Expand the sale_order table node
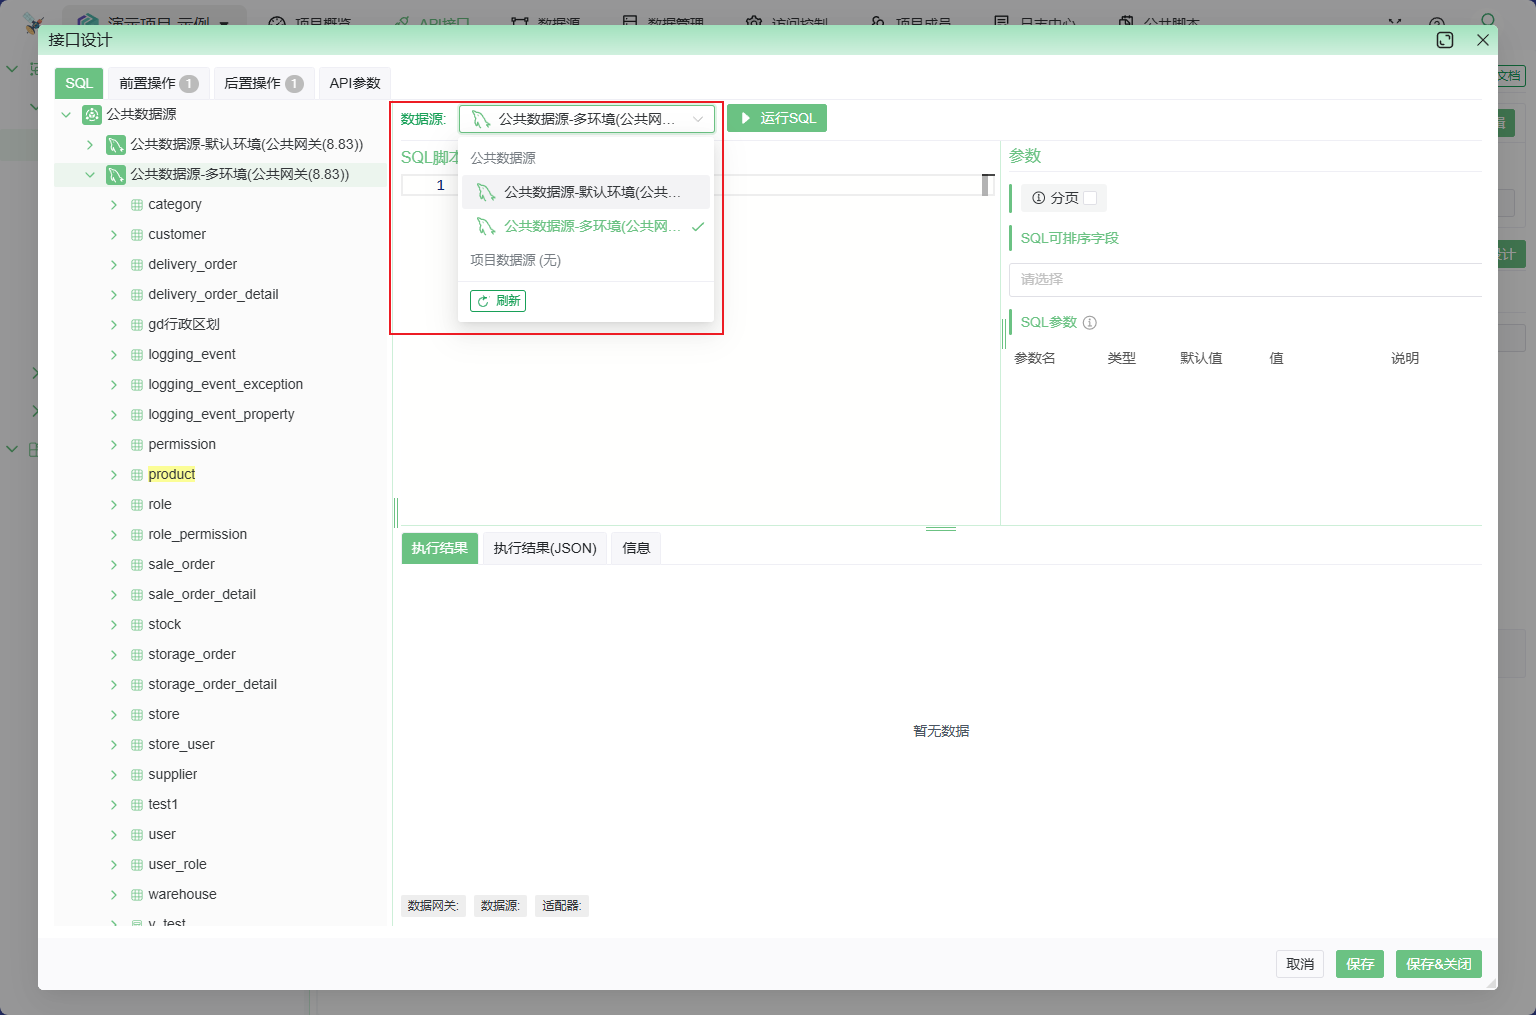The height and width of the screenshot is (1015, 1536). pos(114,565)
